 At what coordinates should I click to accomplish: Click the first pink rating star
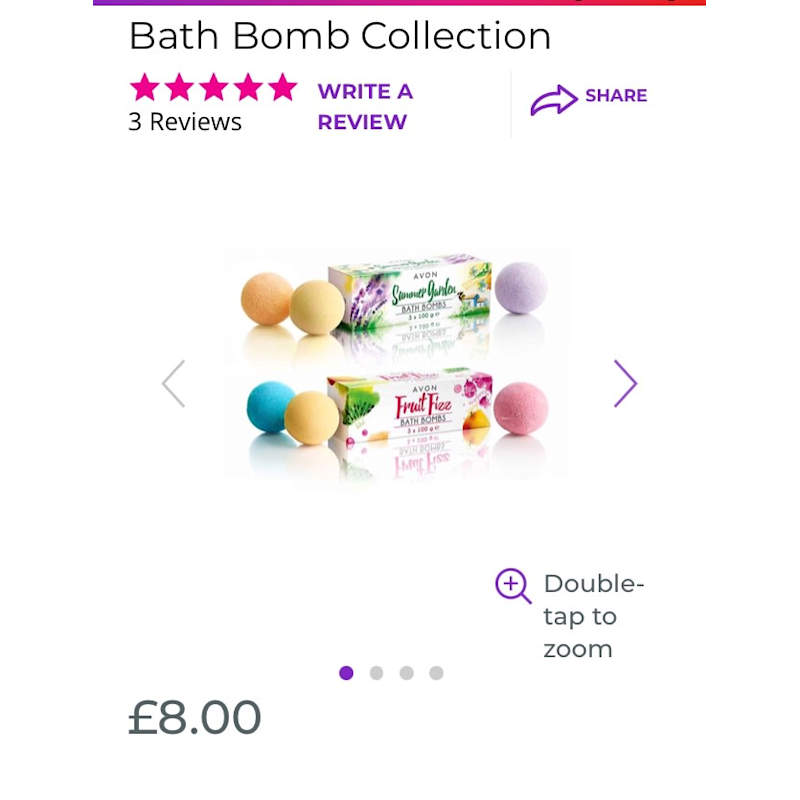145,88
